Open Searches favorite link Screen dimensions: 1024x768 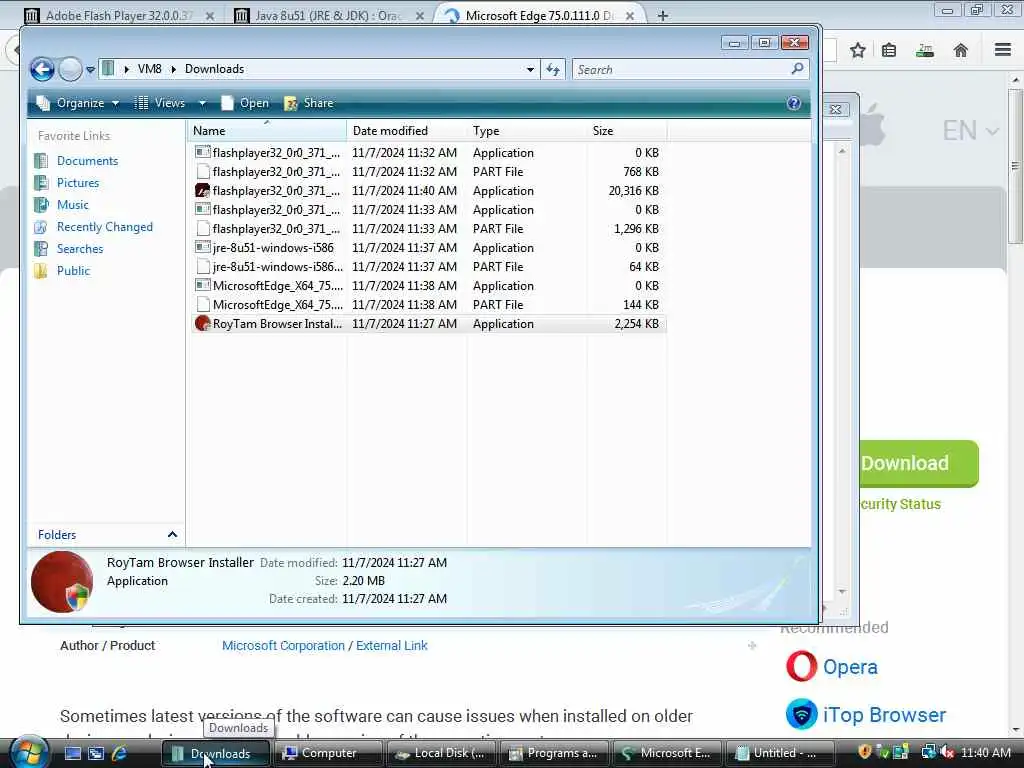[x=80, y=249]
